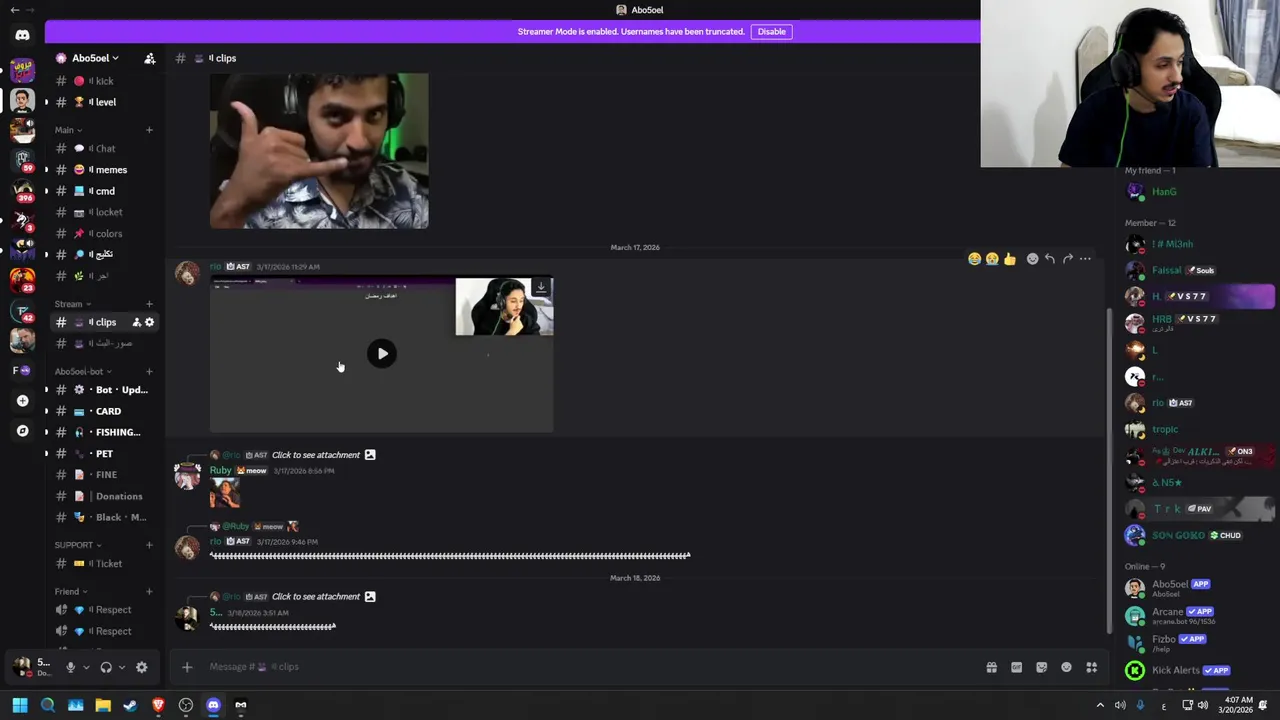Open the emoji picker in message bar
Viewport: 1280px width, 720px height.
(x=1066, y=667)
